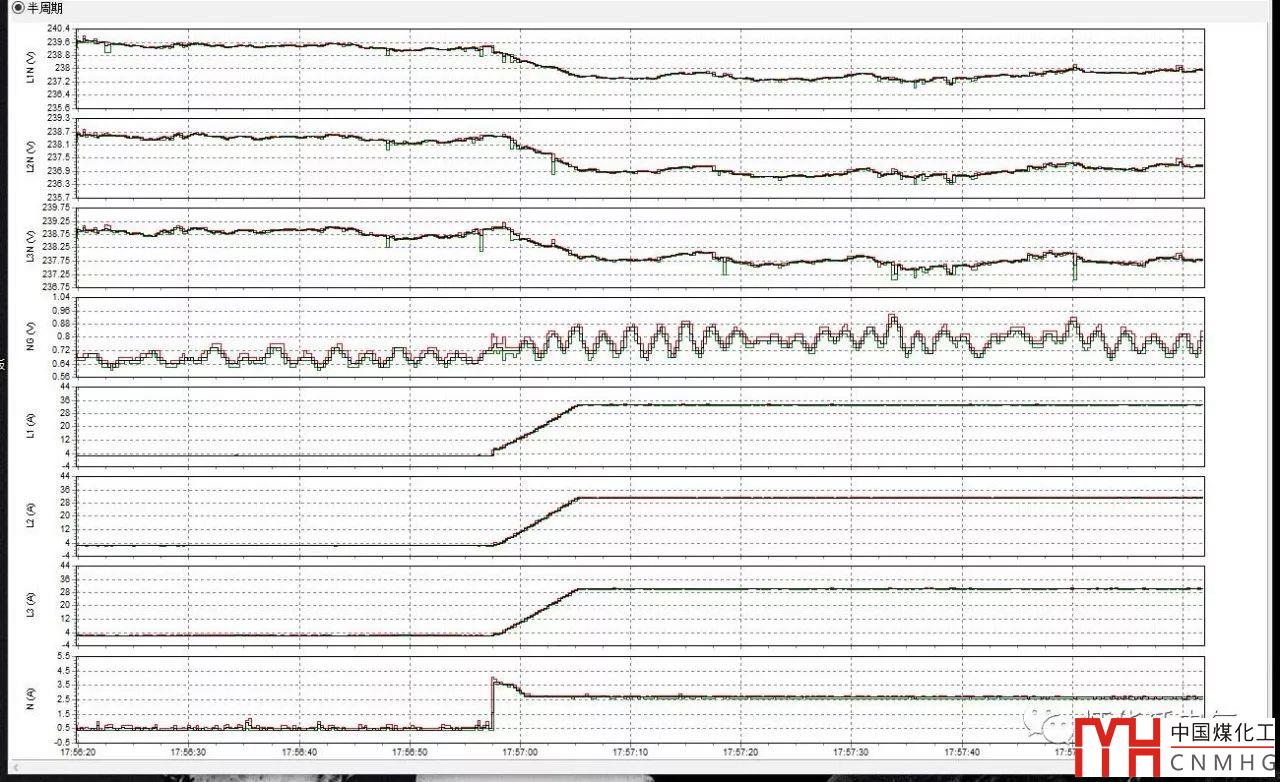This screenshot has height=782, width=1280.
Task: Click the 17:56:50 time axis label
Action: [x=409, y=752]
